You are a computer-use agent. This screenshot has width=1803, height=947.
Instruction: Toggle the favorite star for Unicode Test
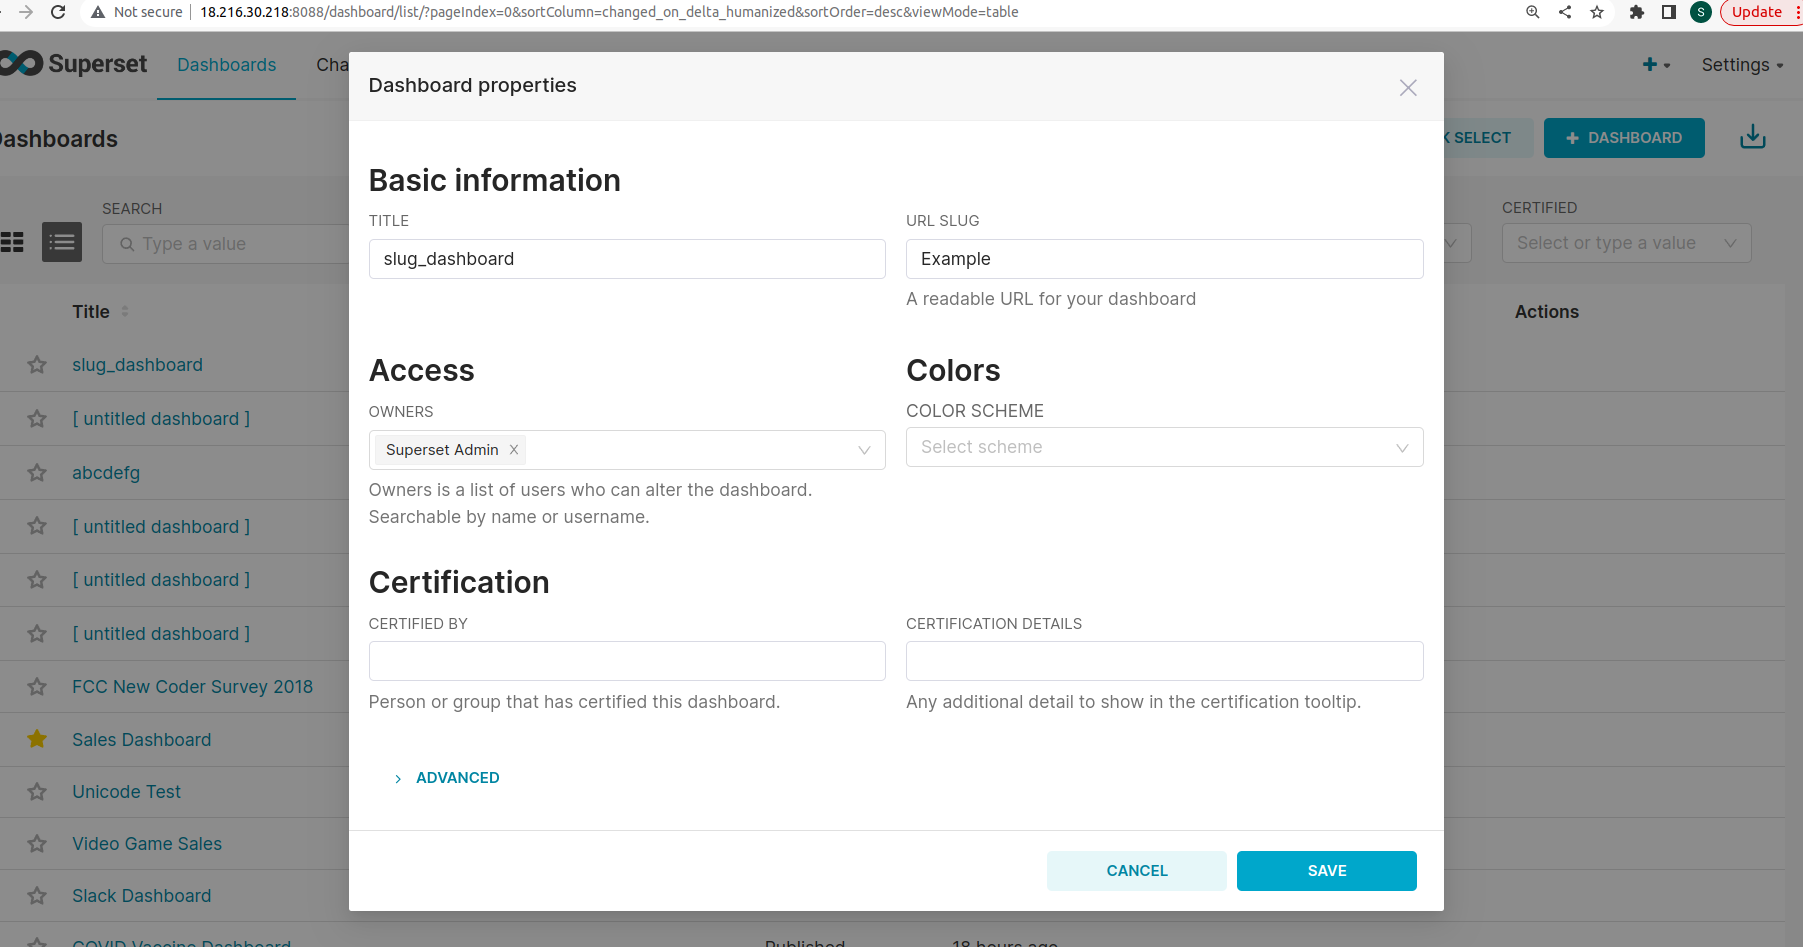click(37, 791)
